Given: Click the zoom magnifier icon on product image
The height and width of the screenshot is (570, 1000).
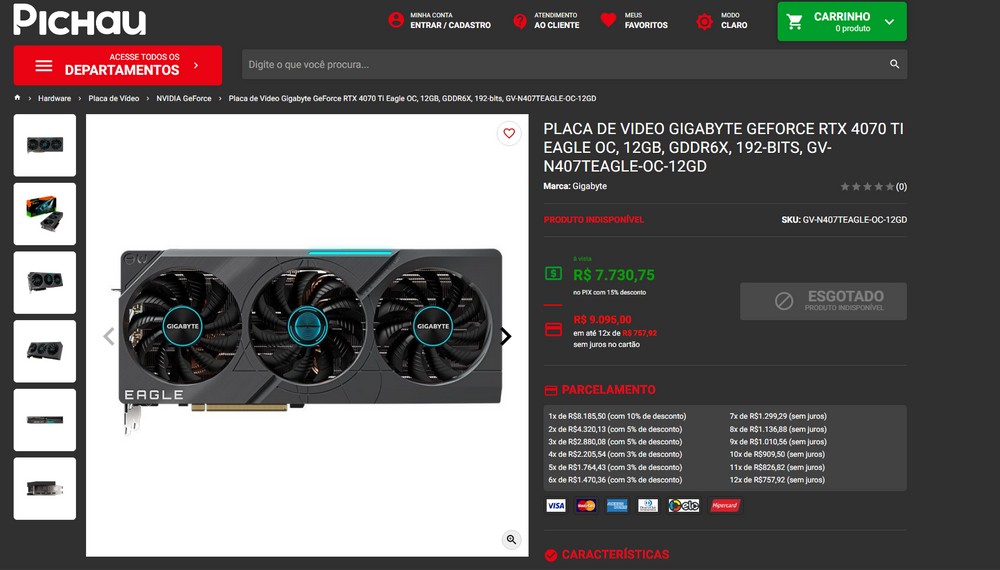Looking at the screenshot, I should 511,539.
